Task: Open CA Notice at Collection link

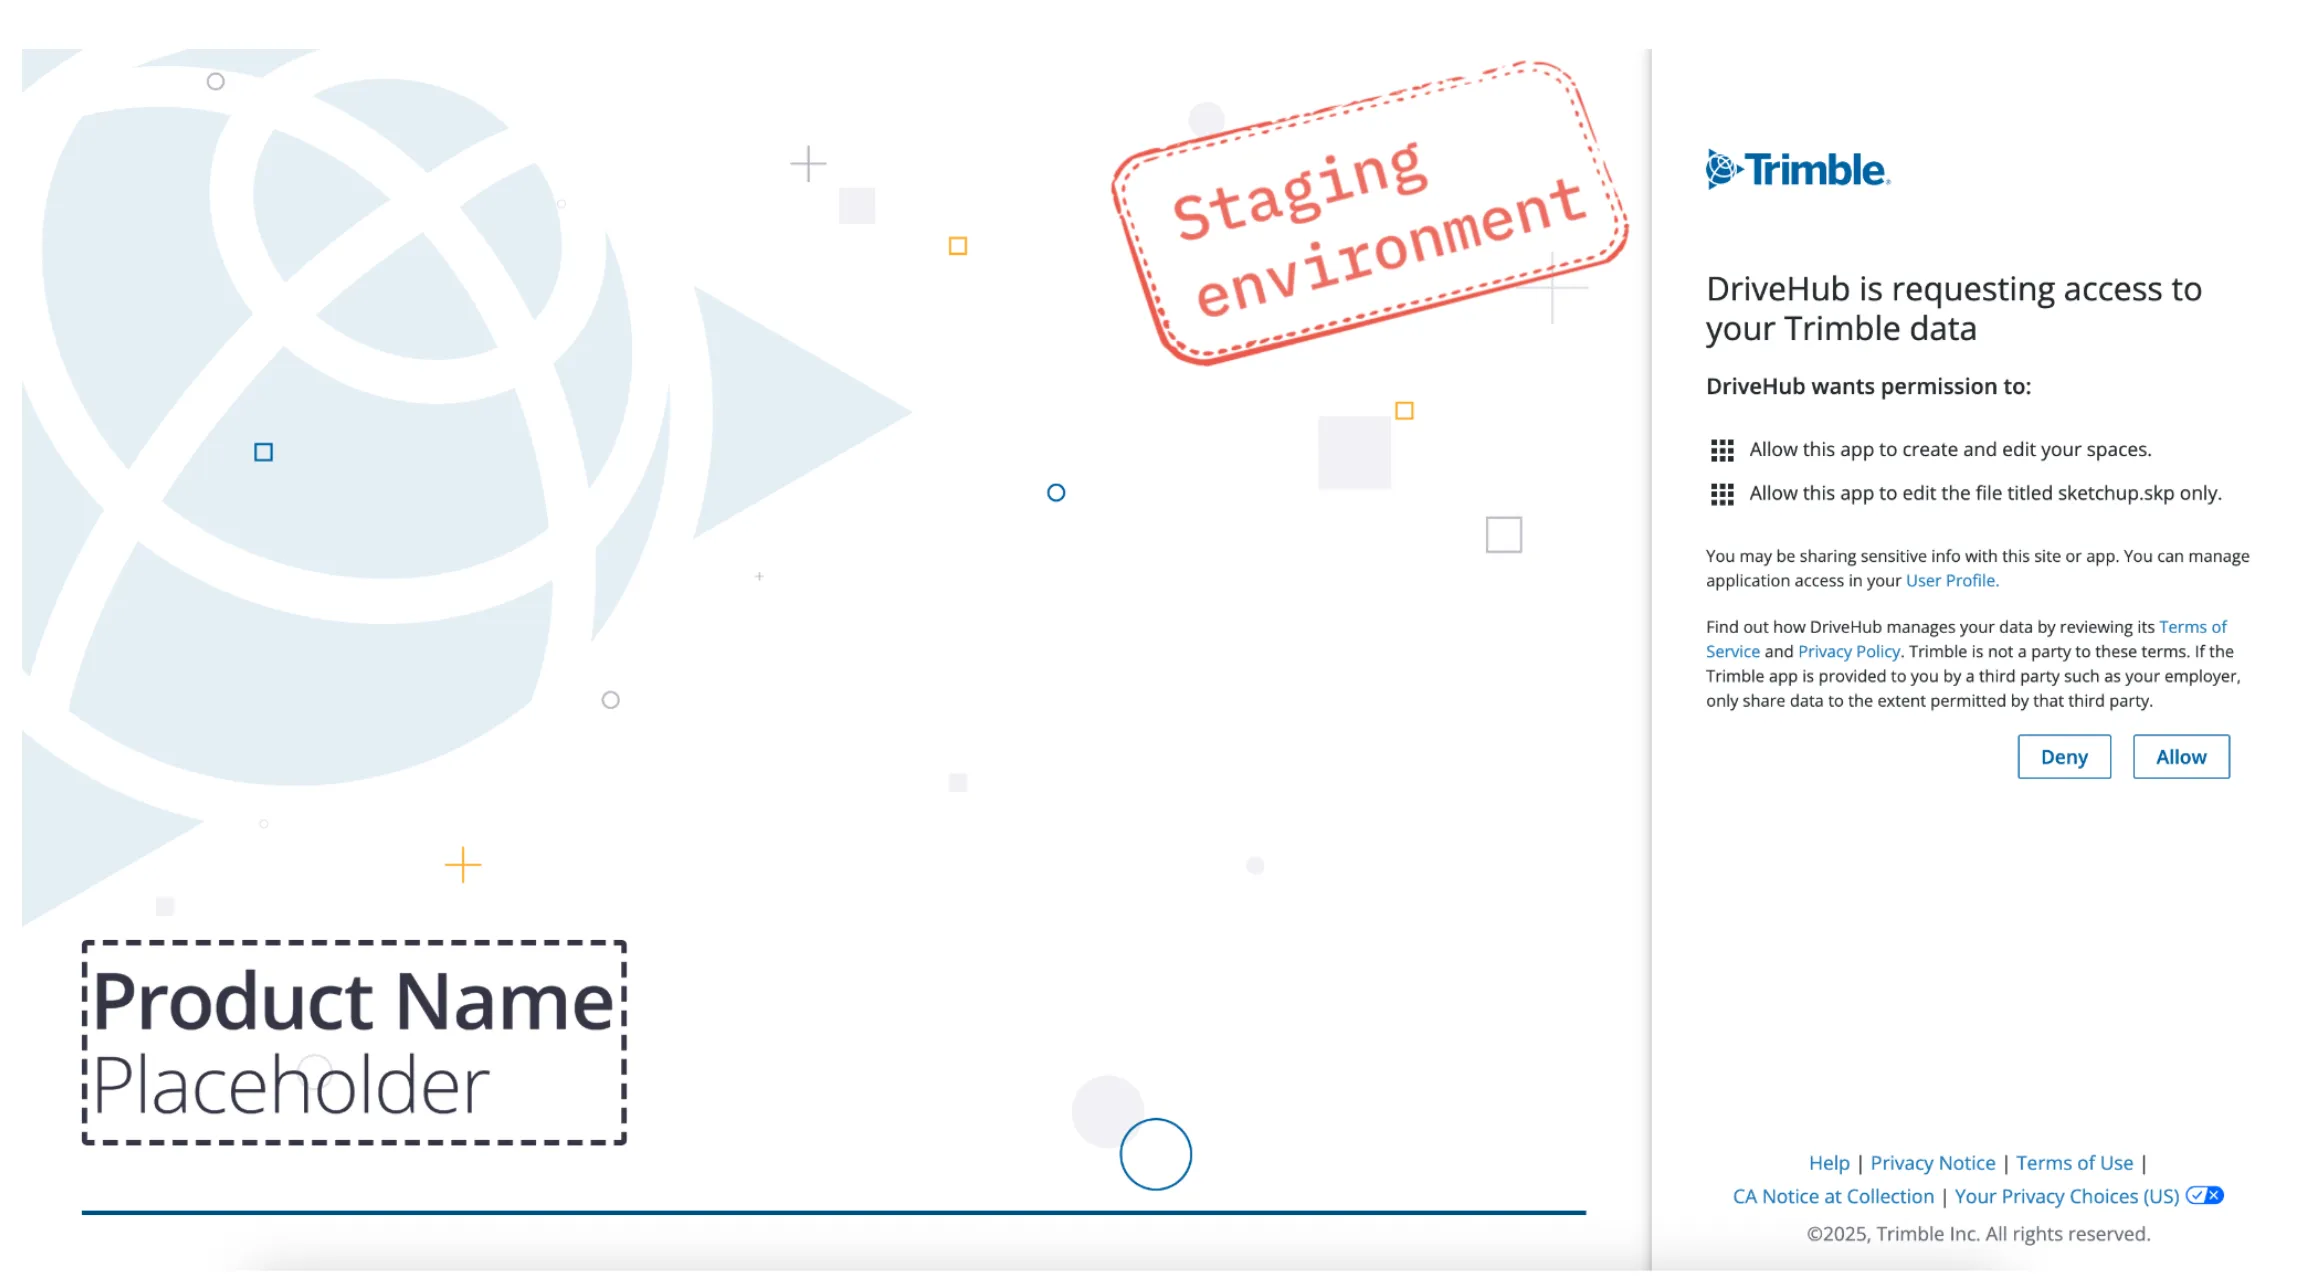Action: 1833,1196
